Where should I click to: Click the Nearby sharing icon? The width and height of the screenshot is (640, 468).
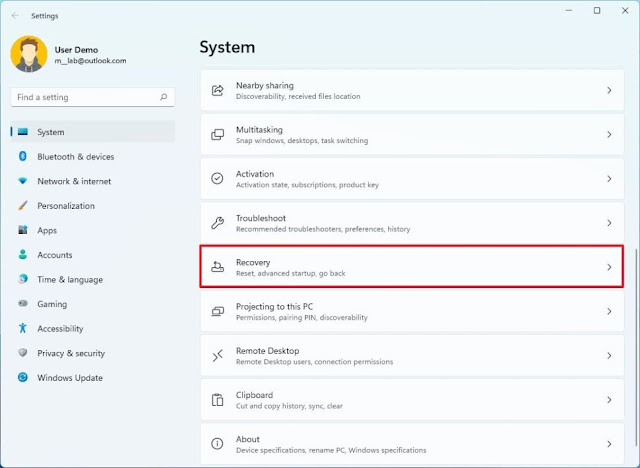[x=217, y=90]
